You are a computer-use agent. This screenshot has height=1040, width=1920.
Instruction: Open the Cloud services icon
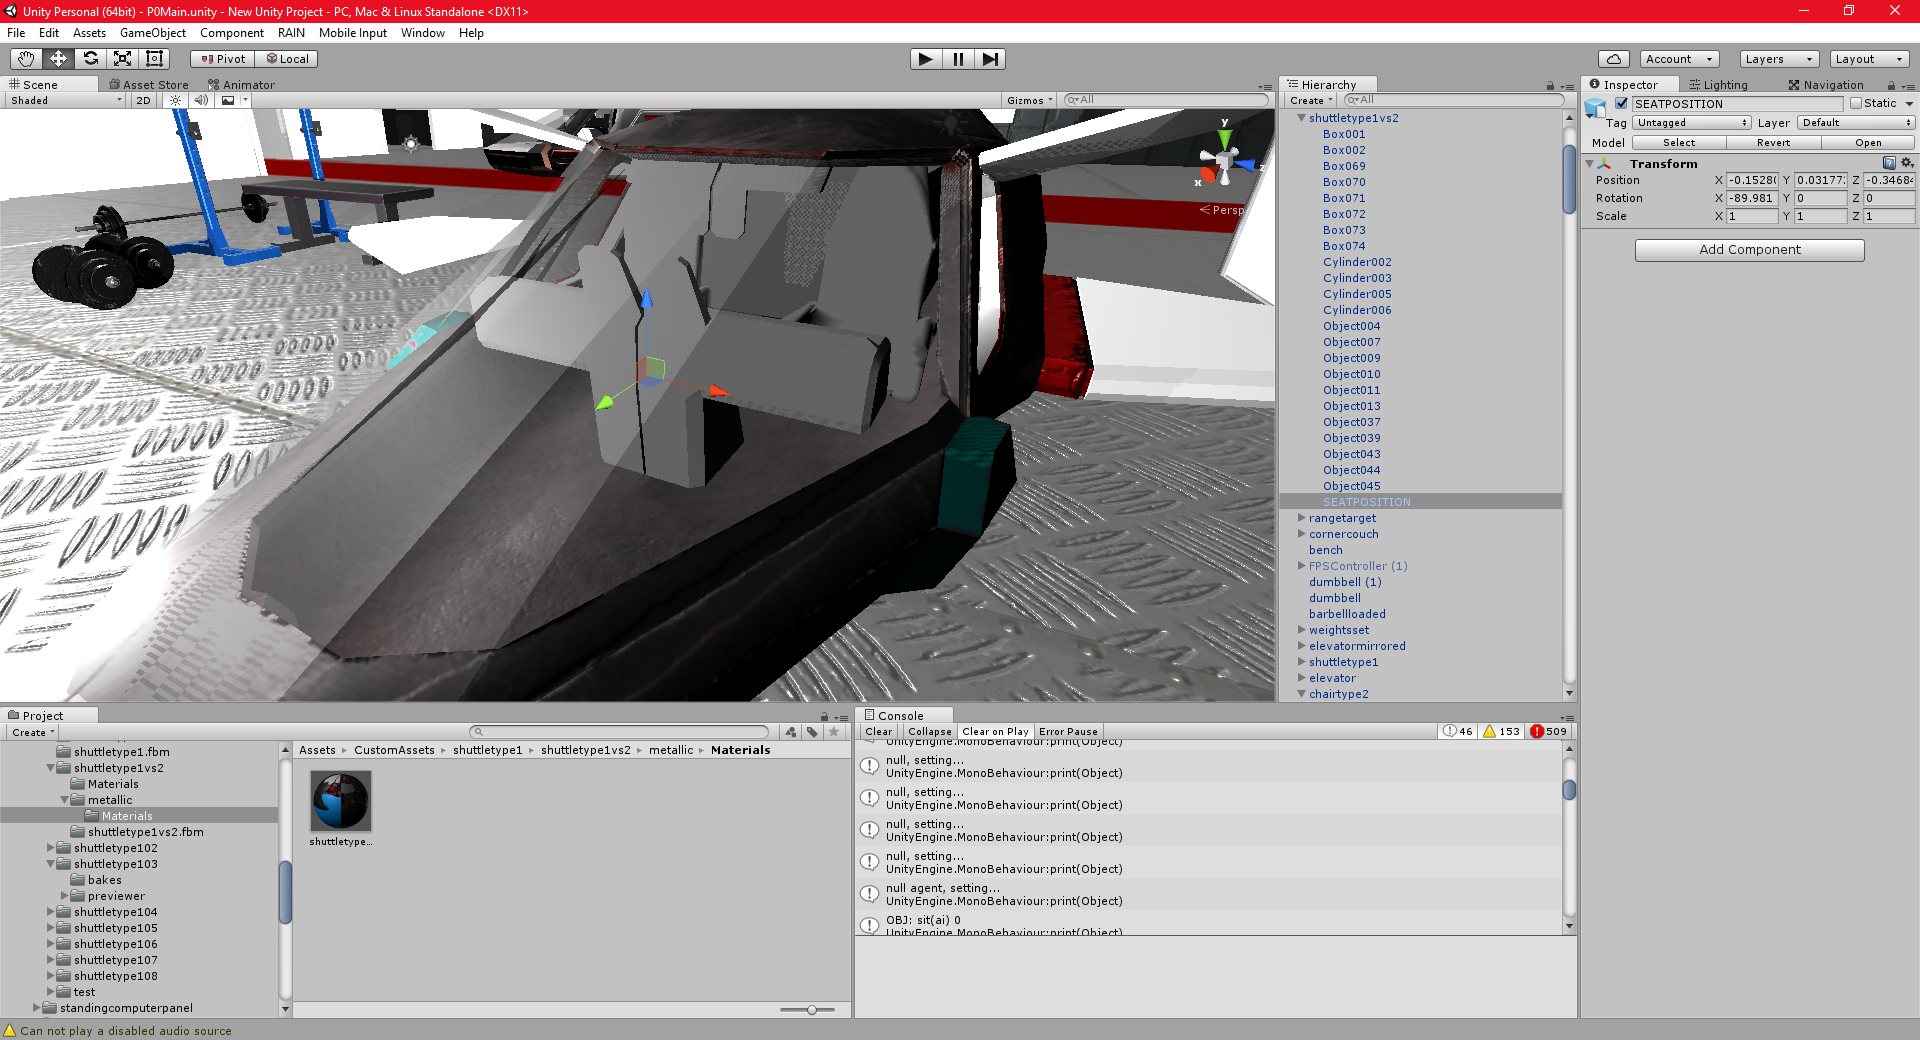click(x=1613, y=59)
